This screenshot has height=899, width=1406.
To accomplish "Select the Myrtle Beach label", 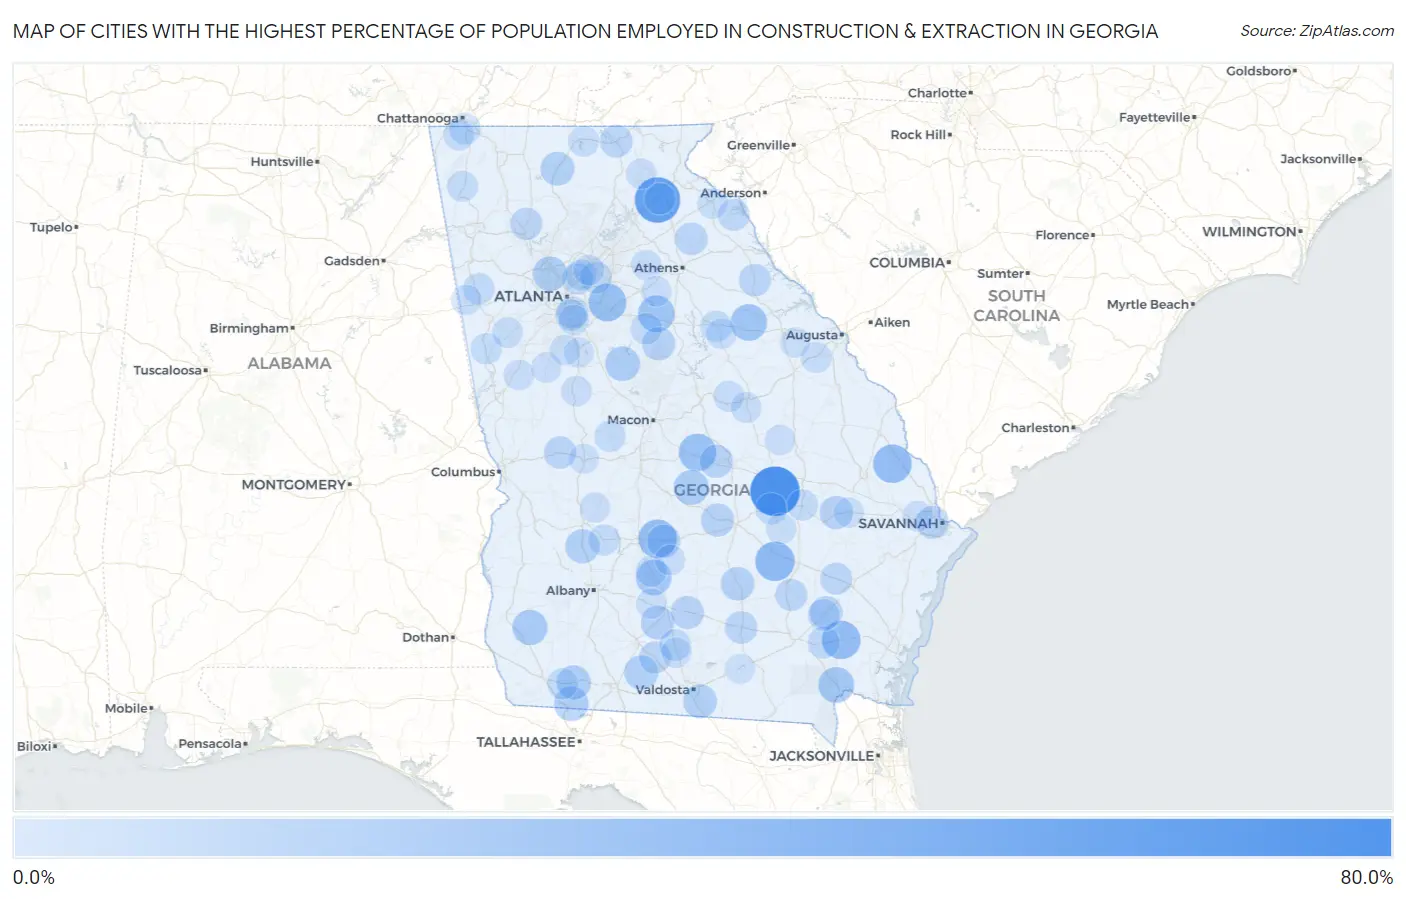I will point(1148,305).
